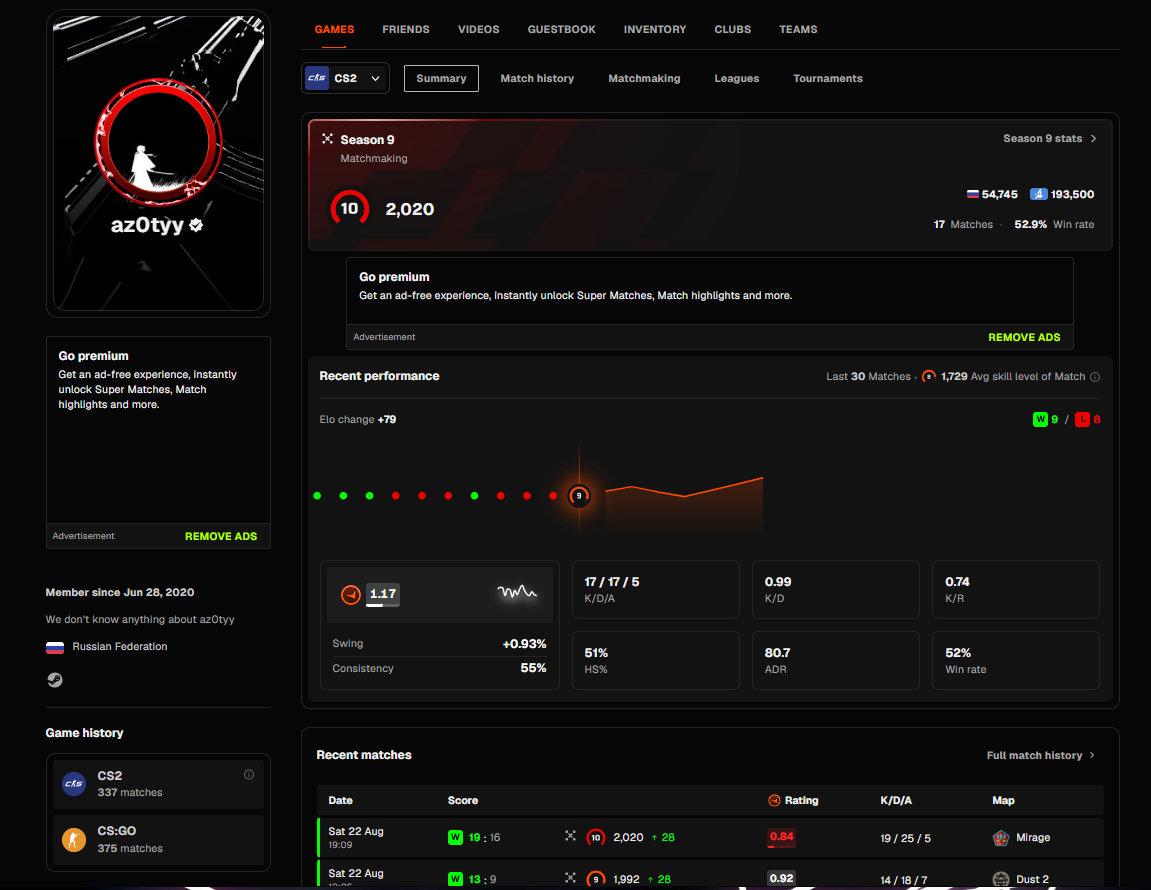This screenshot has width=1151, height=890.
Task: Click the Russian flag ranking icon
Action: 973,195
